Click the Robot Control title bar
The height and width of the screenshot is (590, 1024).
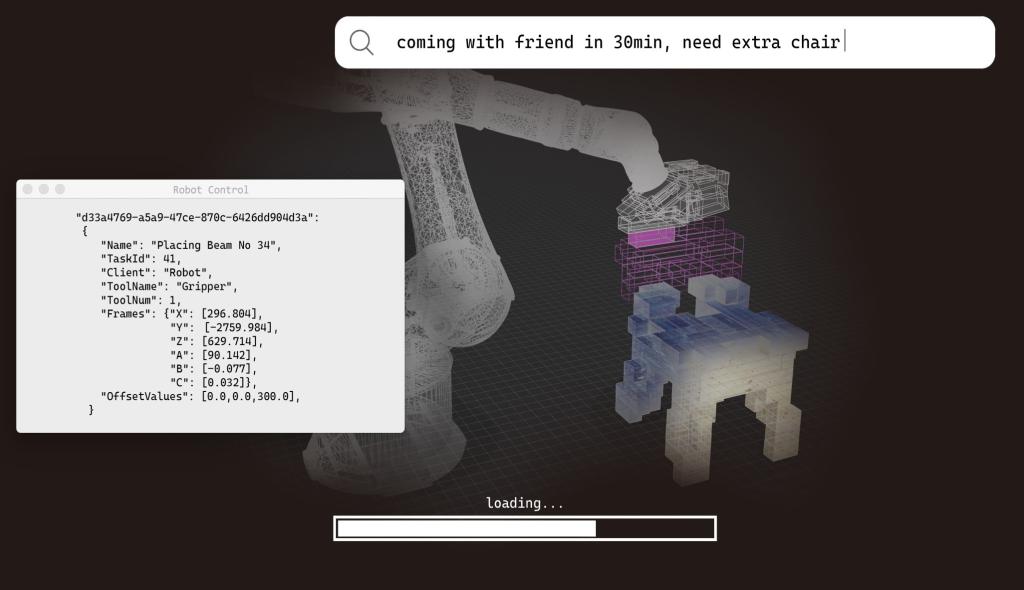coord(211,189)
